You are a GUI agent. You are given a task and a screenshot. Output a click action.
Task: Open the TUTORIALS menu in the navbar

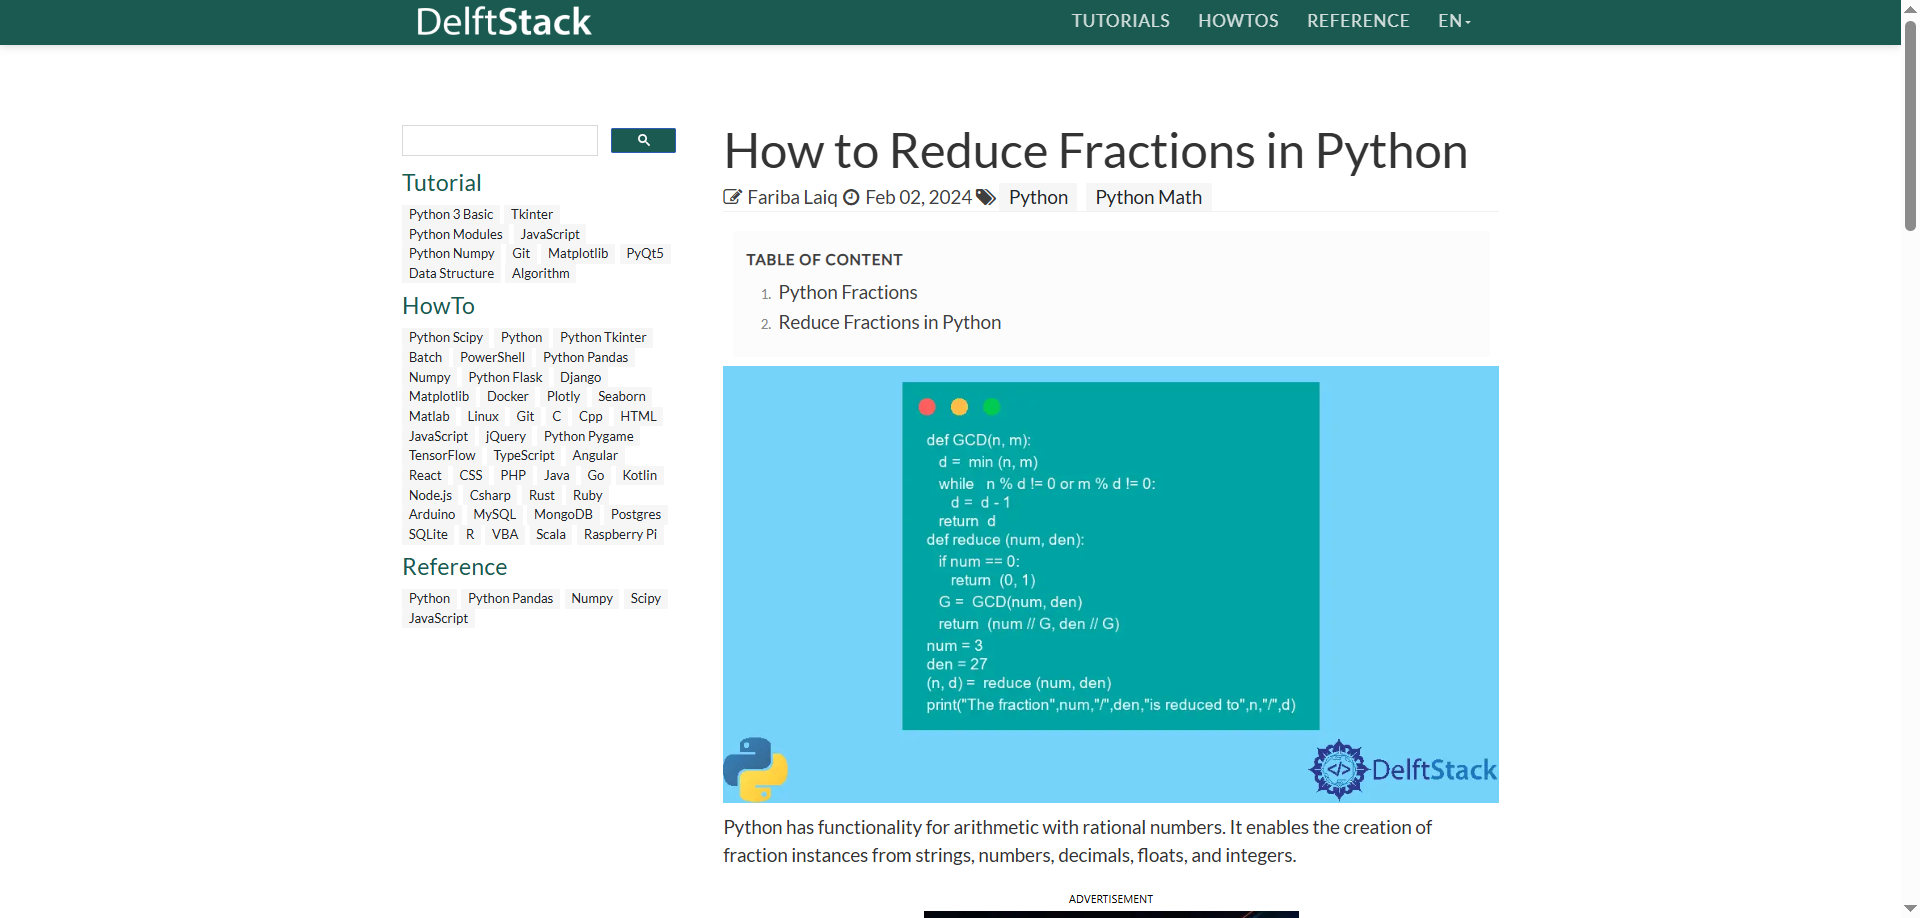[x=1120, y=21]
